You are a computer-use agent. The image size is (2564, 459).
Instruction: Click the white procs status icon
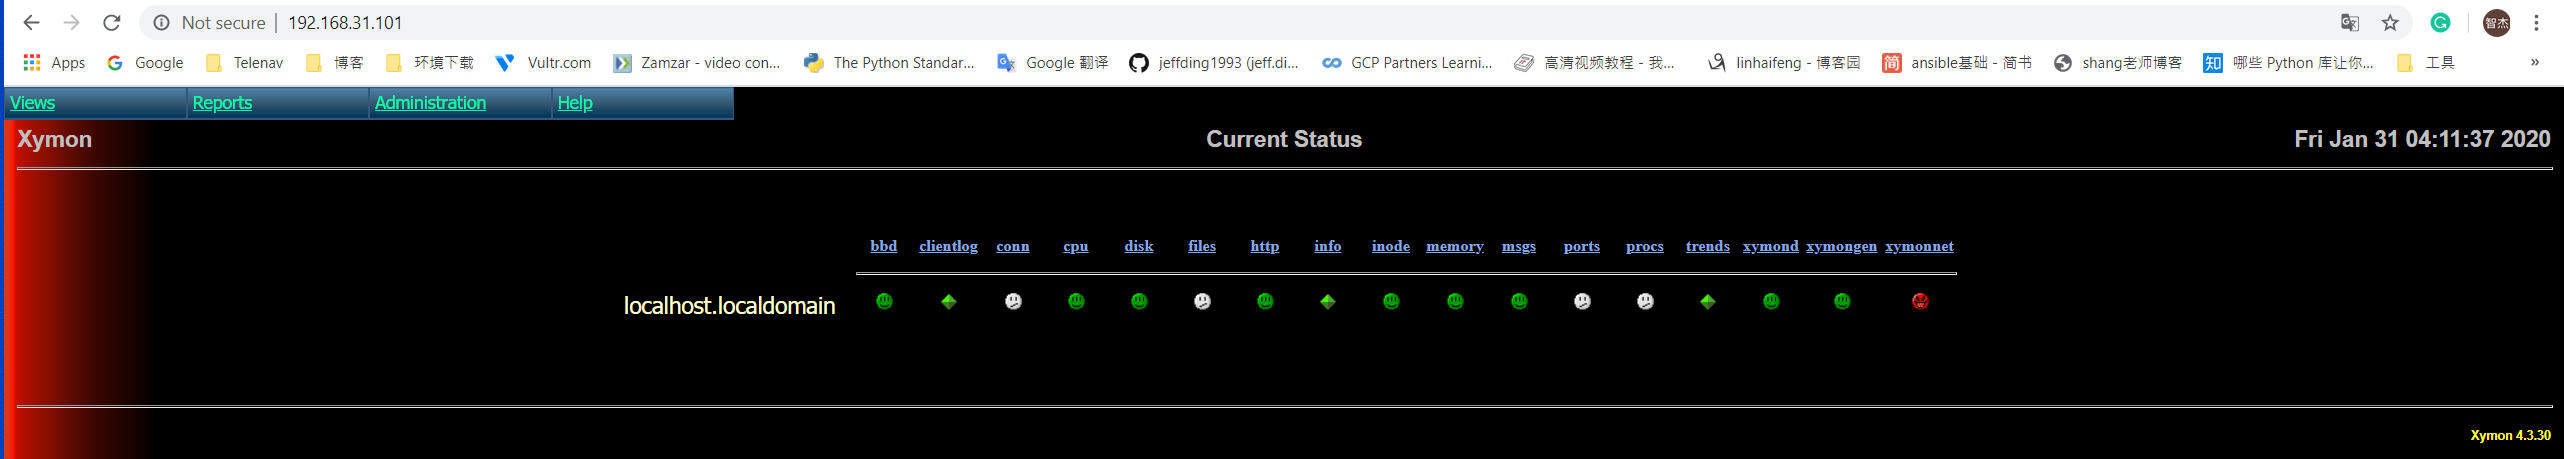tap(1645, 301)
